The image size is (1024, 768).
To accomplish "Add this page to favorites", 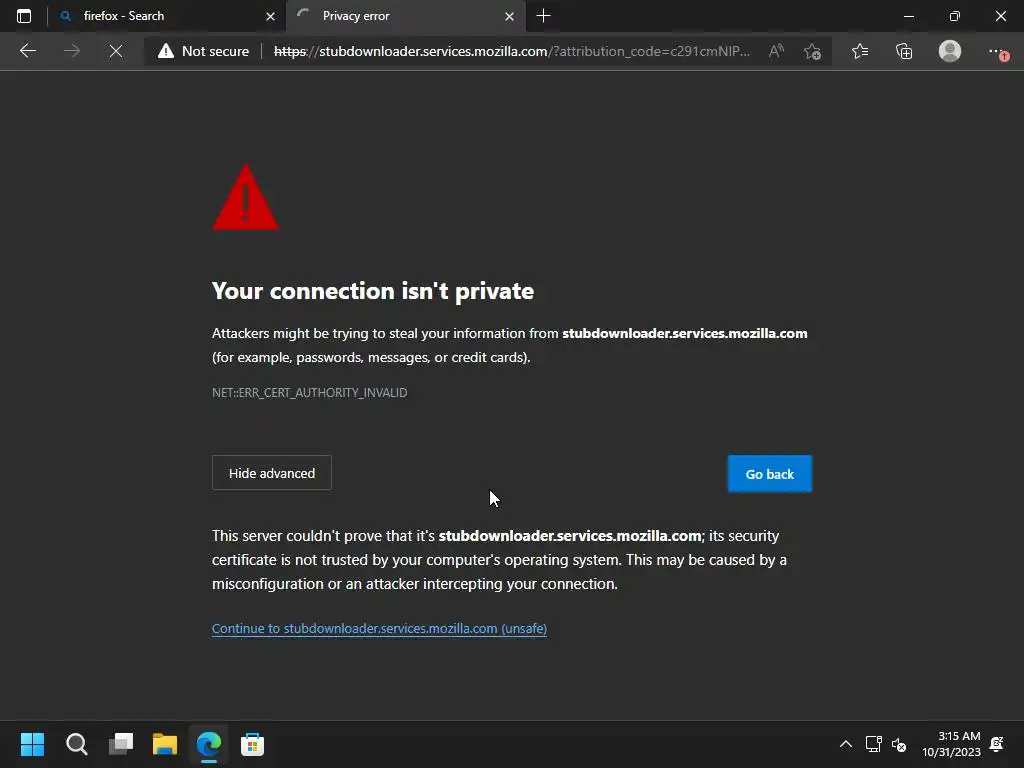I will (x=812, y=51).
